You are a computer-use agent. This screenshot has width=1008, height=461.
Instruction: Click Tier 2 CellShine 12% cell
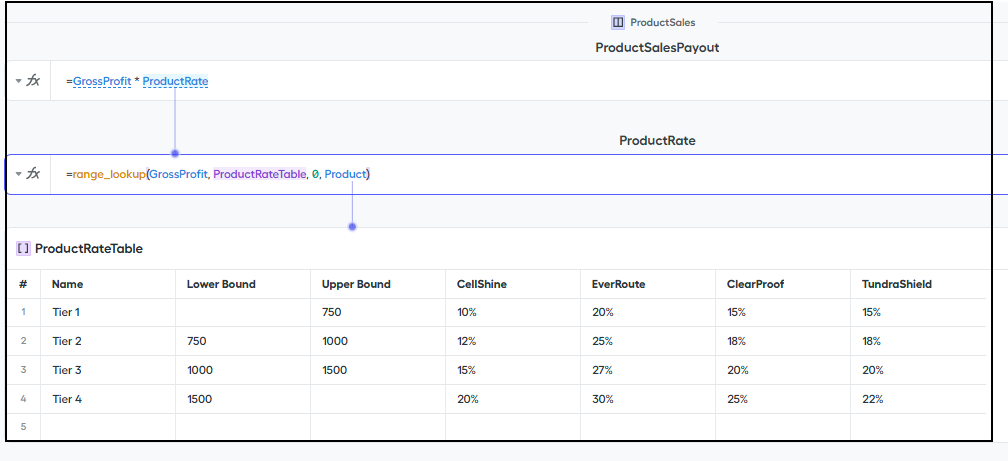coord(513,341)
